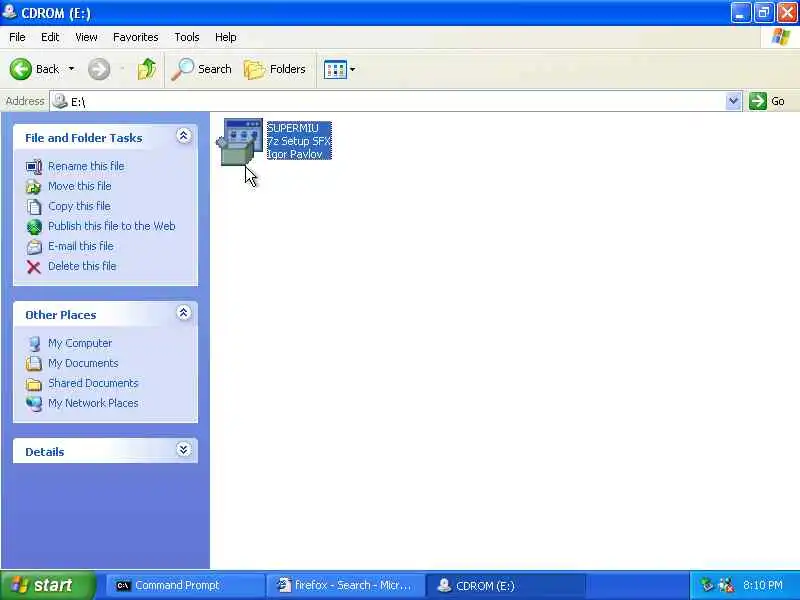Click Copy this file link
This screenshot has height=600, width=800.
pos(79,206)
